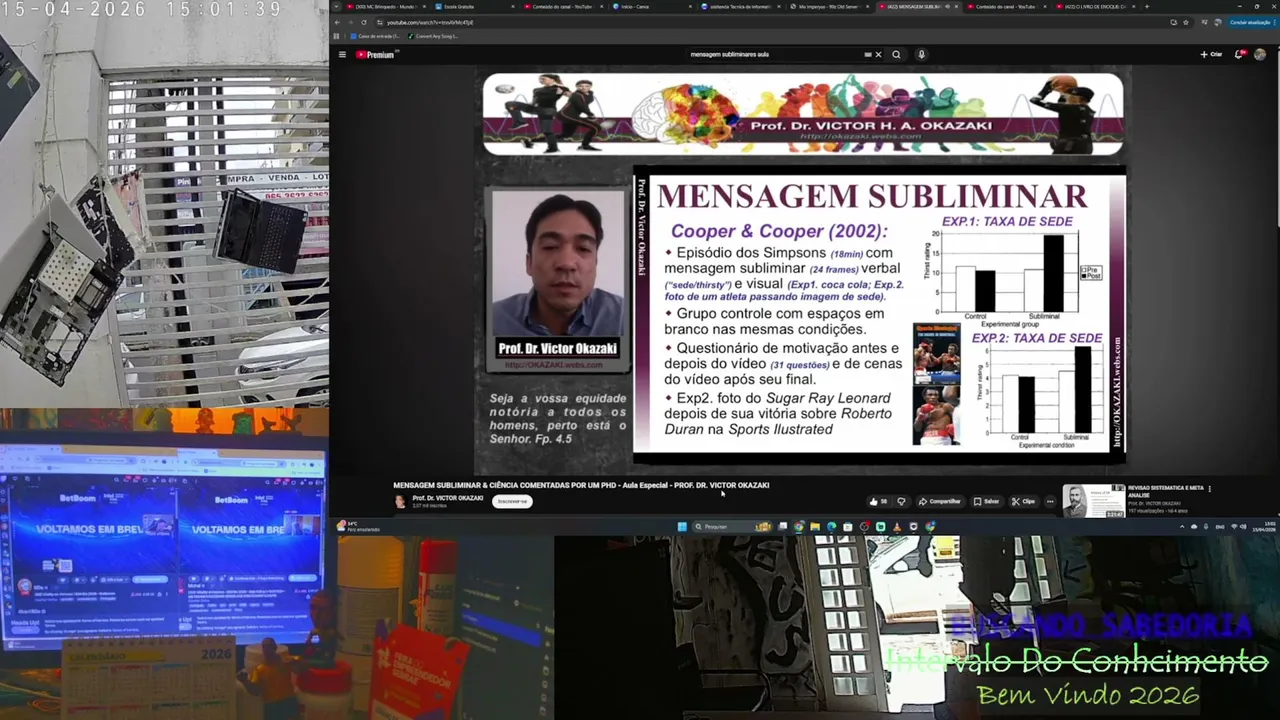Click the Concluir atualização button
The image size is (1280, 720).
click(x=1251, y=22)
